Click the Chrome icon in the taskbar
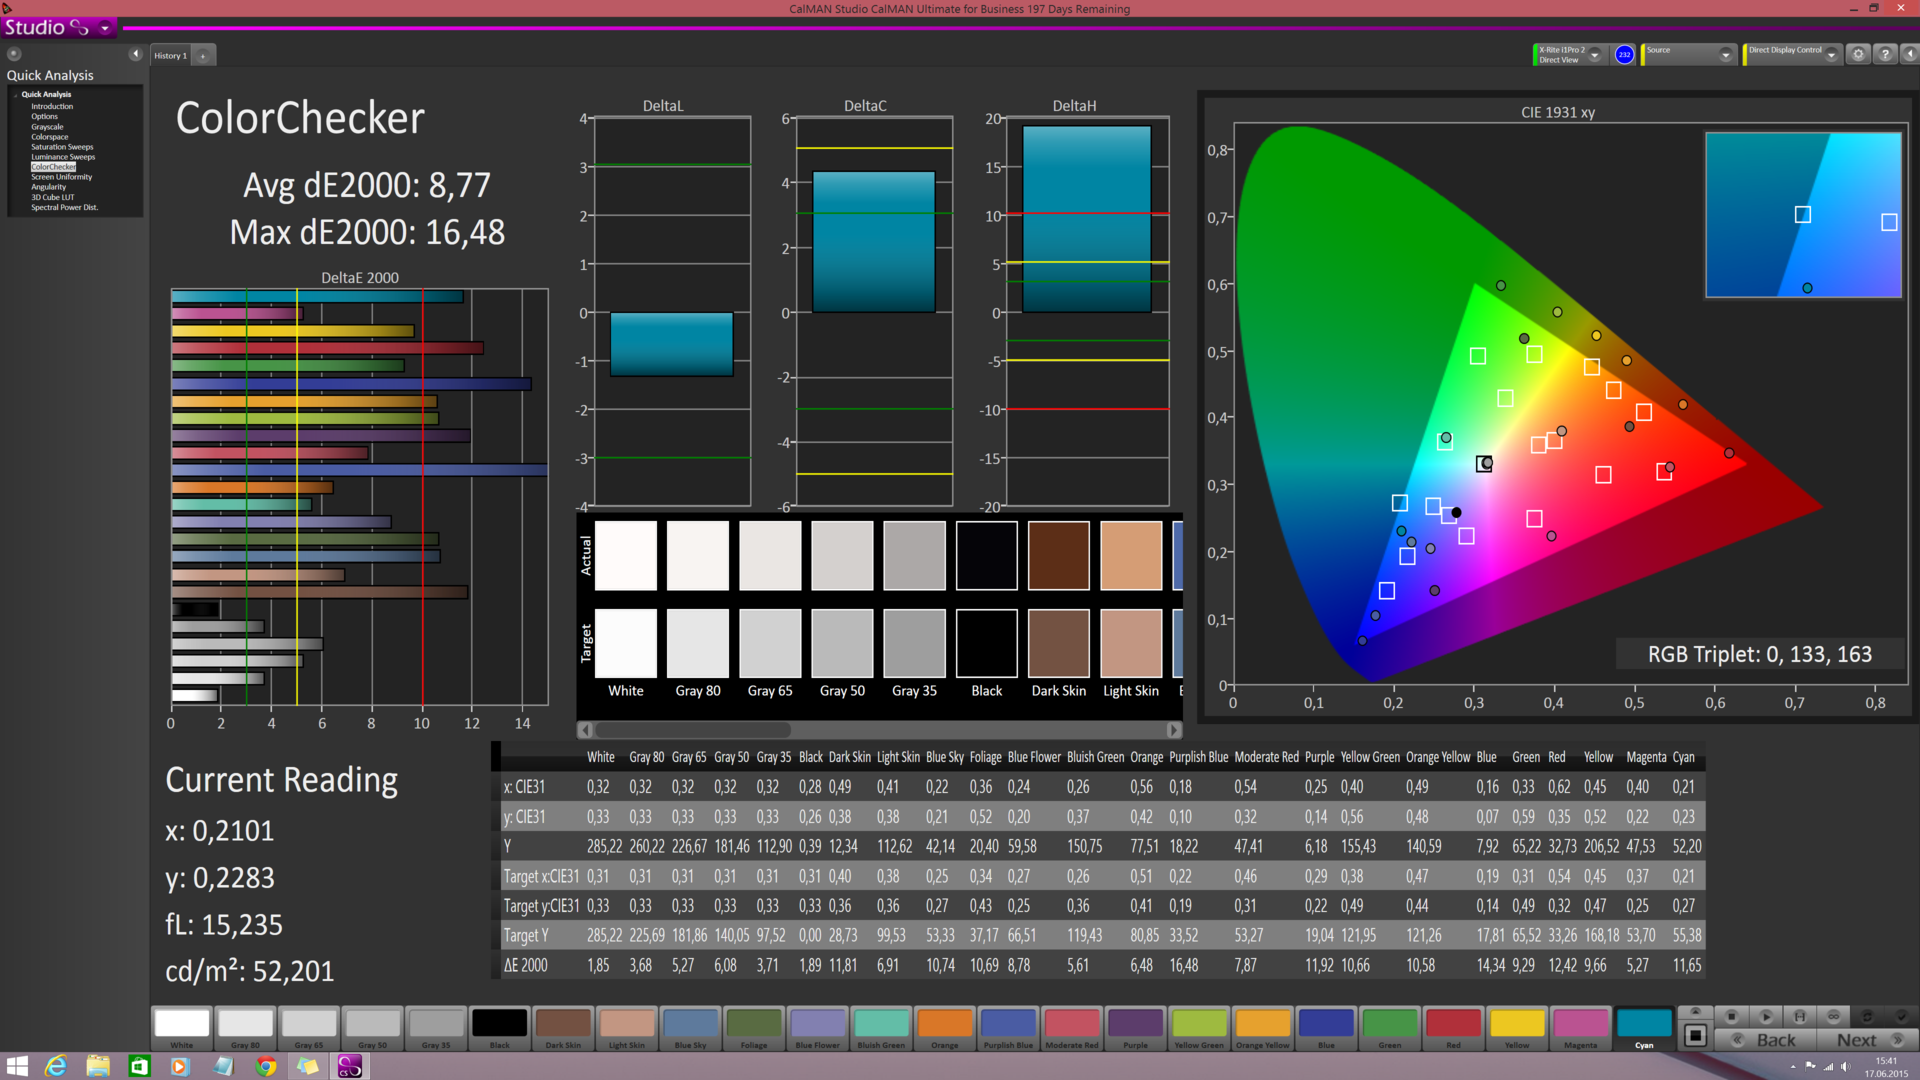The height and width of the screenshot is (1080, 1920). [265, 1066]
